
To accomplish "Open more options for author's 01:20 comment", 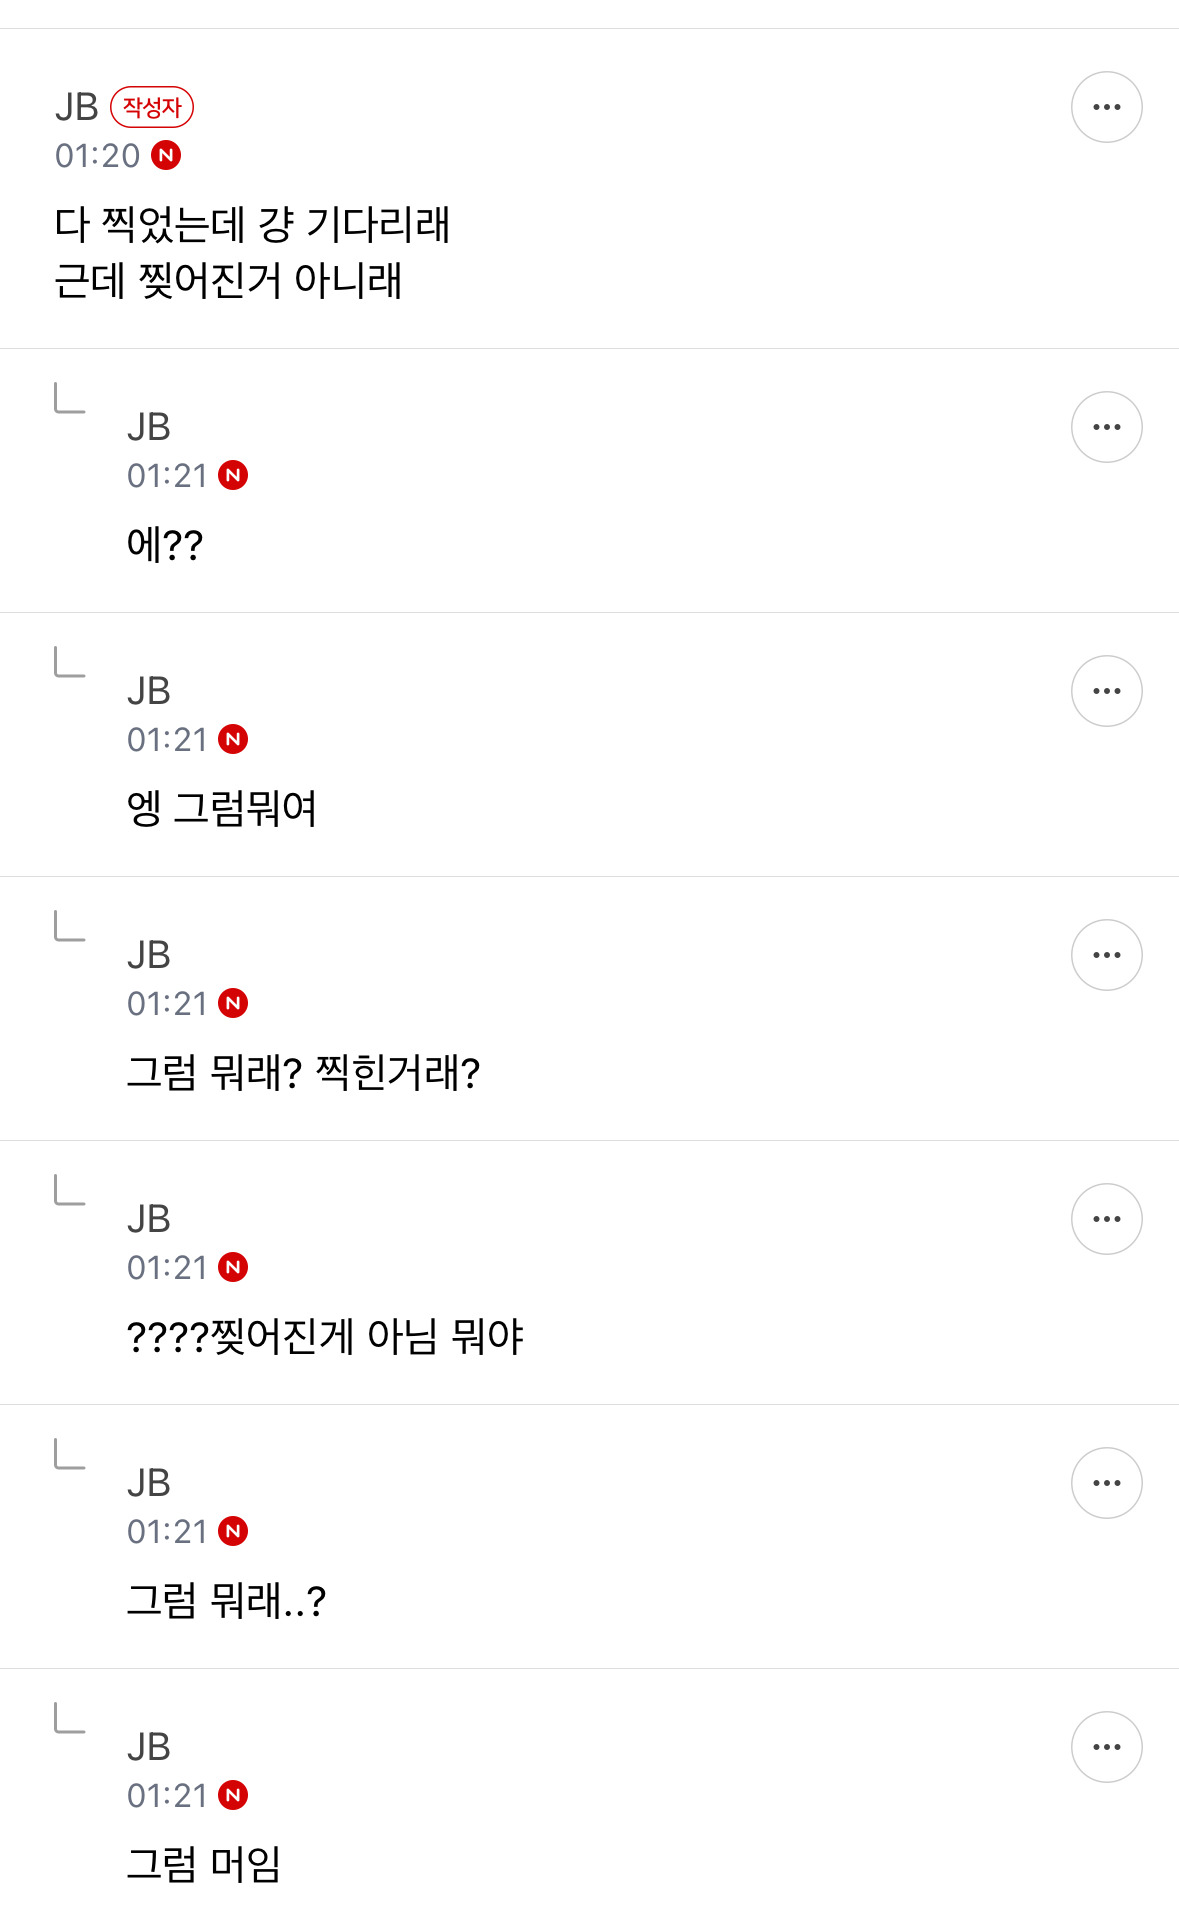I will [x=1106, y=107].
